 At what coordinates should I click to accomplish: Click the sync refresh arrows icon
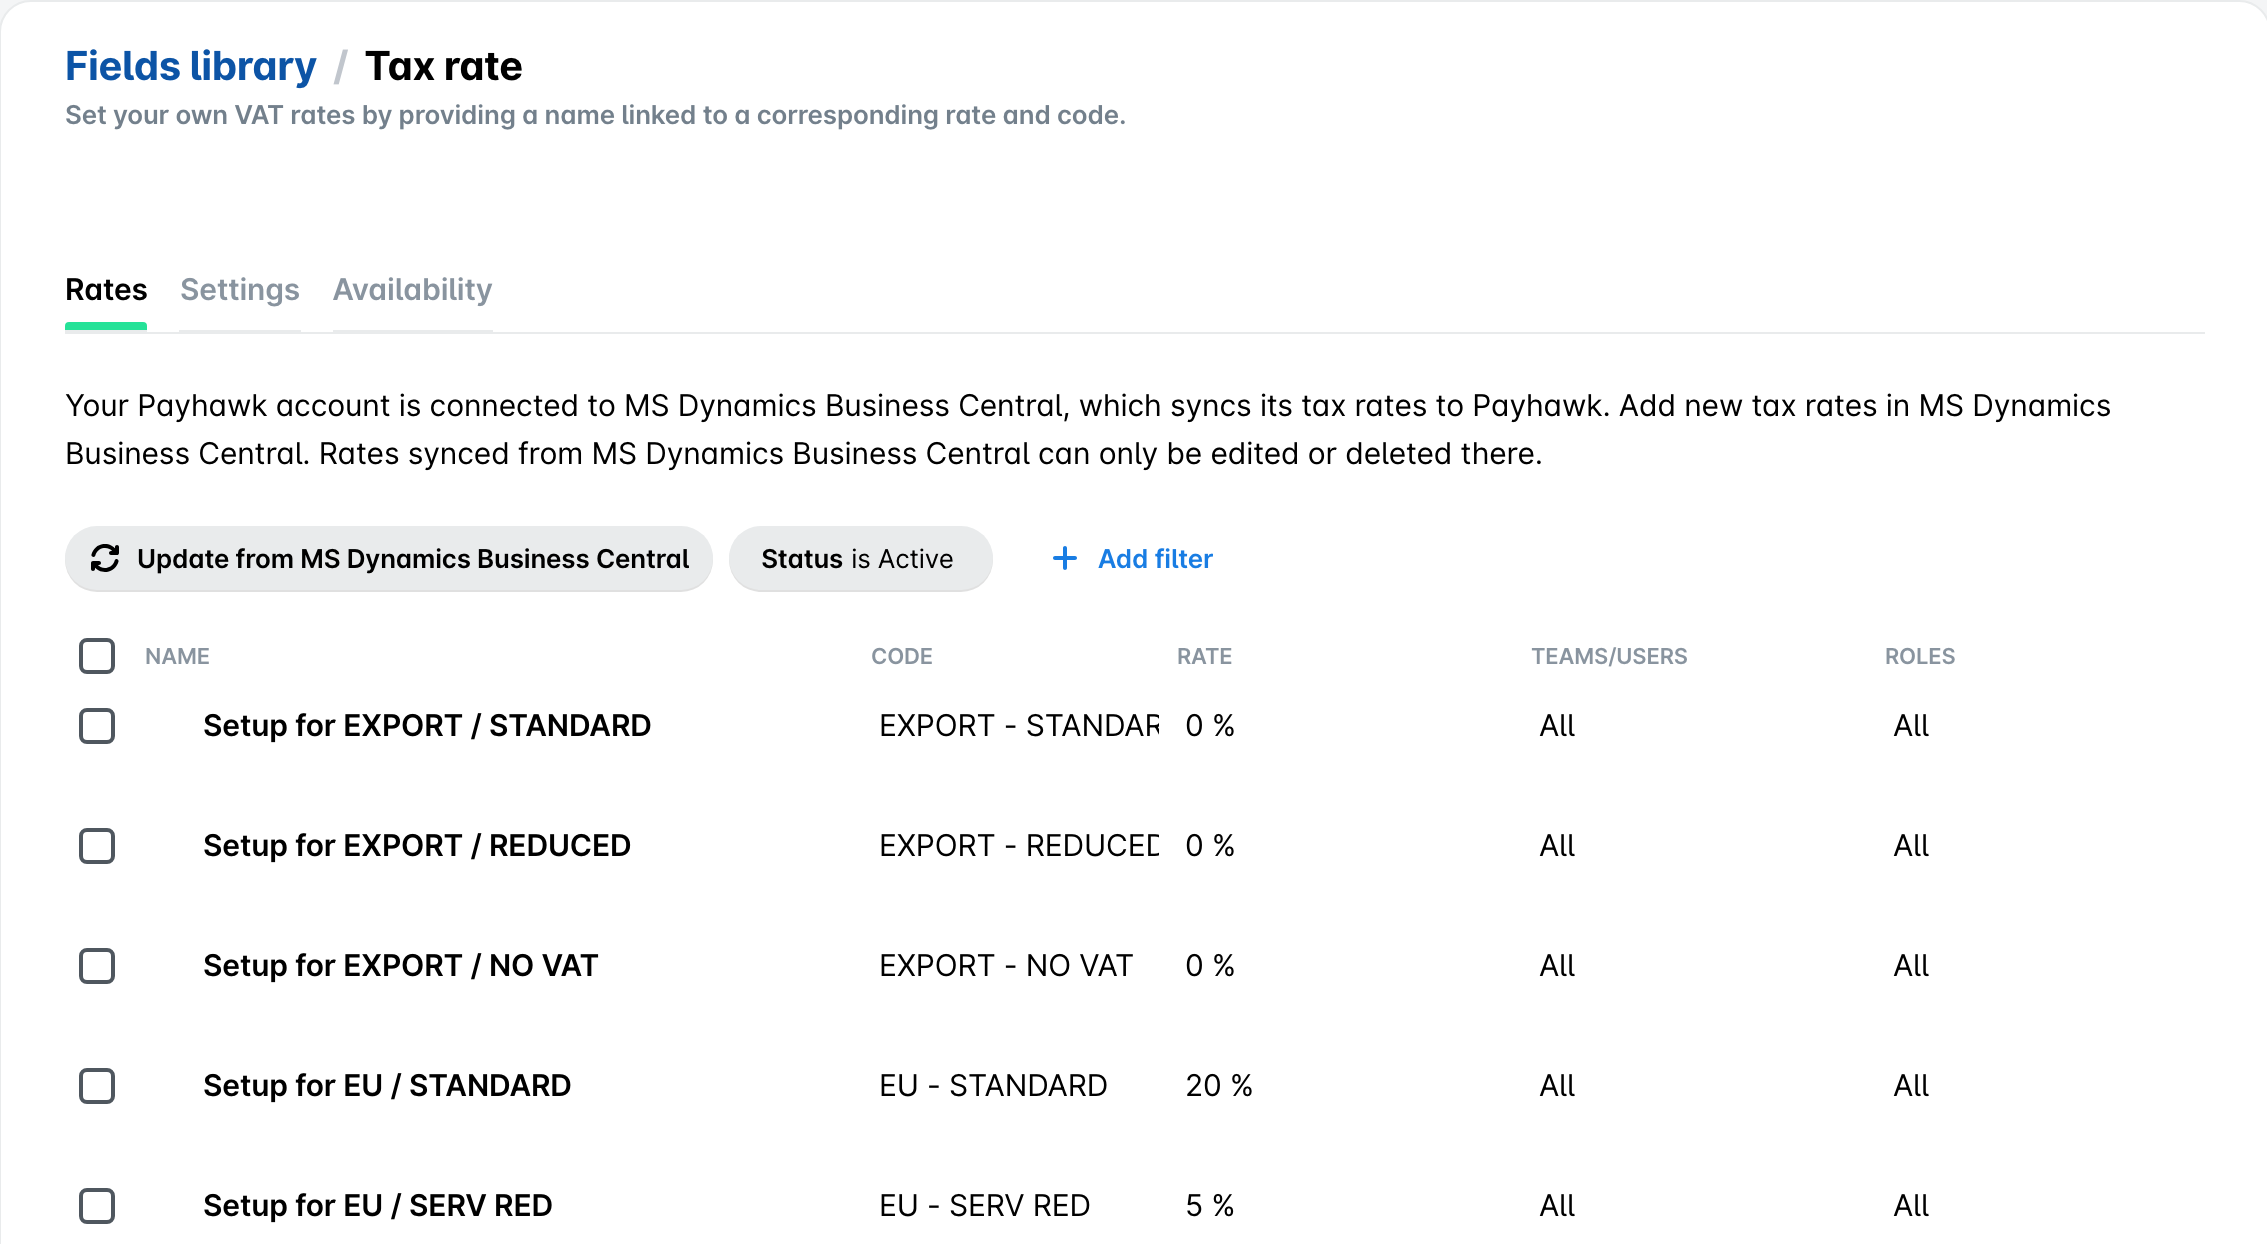coord(105,558)
